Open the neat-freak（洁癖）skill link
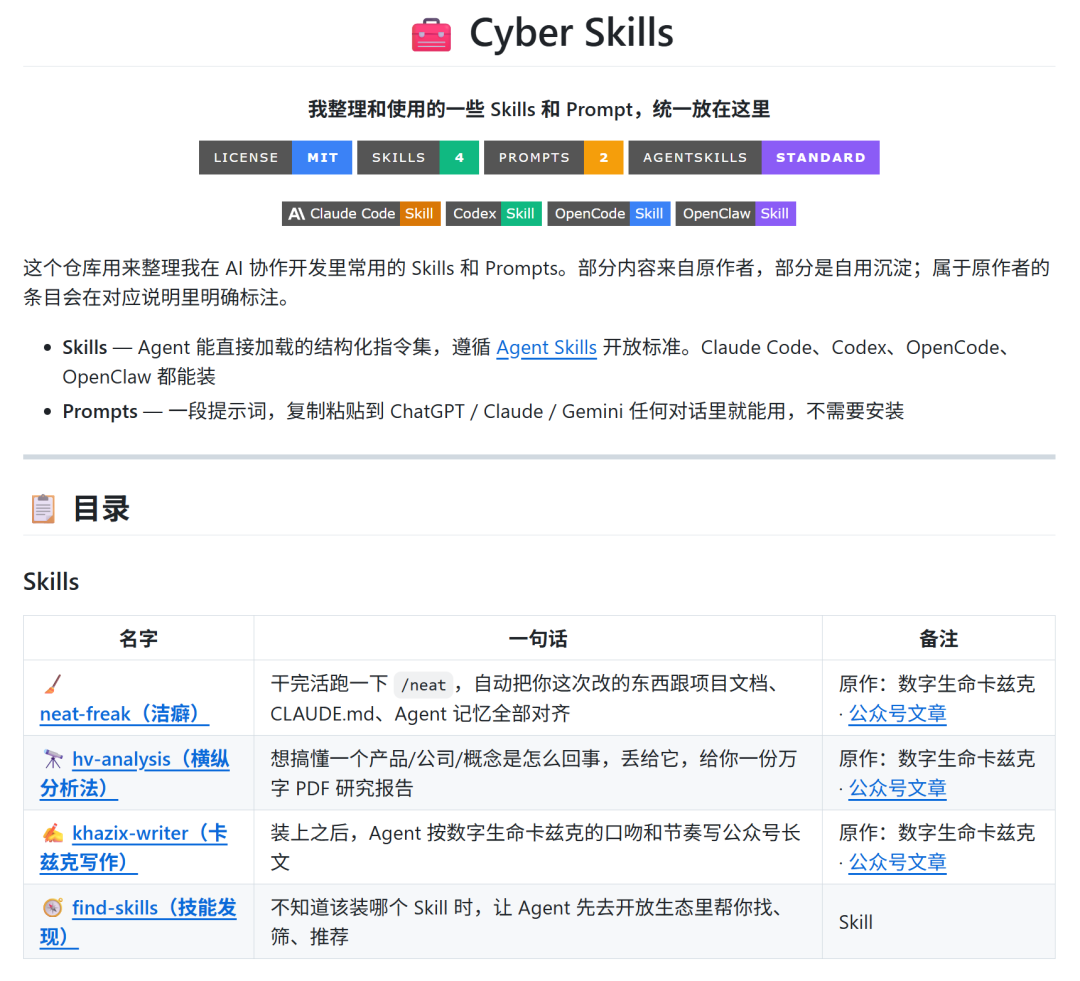This screenshot has width=1080, height=981. click(124, 714)
